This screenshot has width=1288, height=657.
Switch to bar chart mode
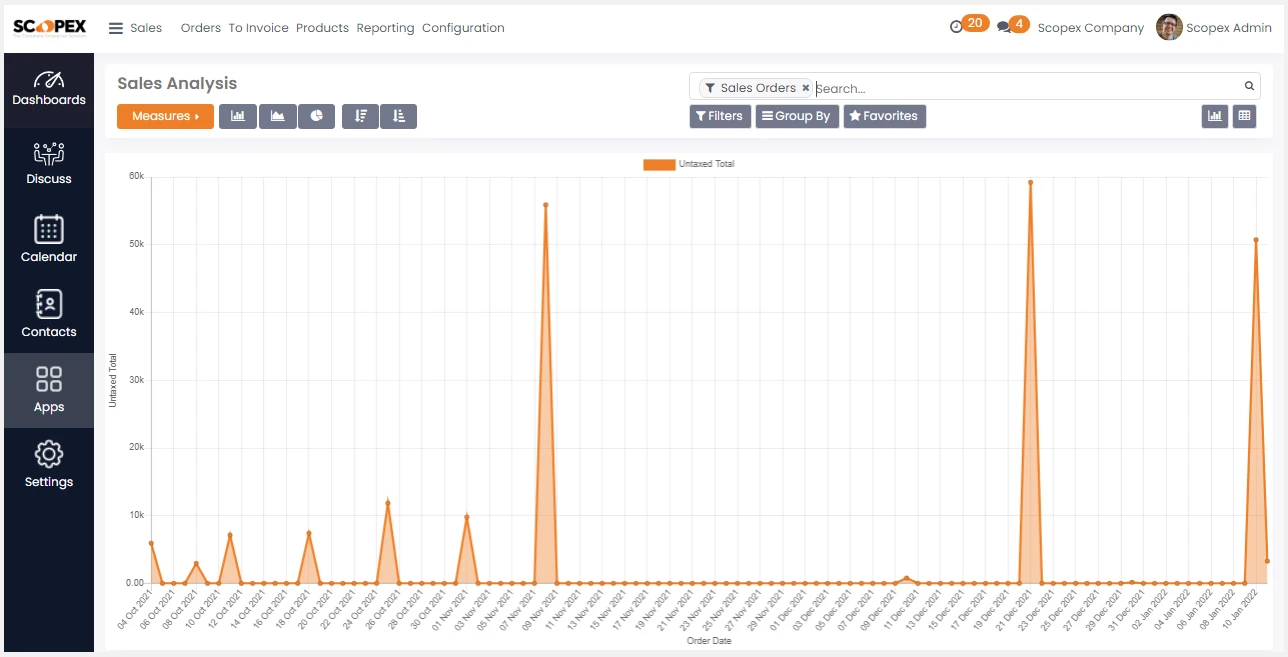(238, 116)
